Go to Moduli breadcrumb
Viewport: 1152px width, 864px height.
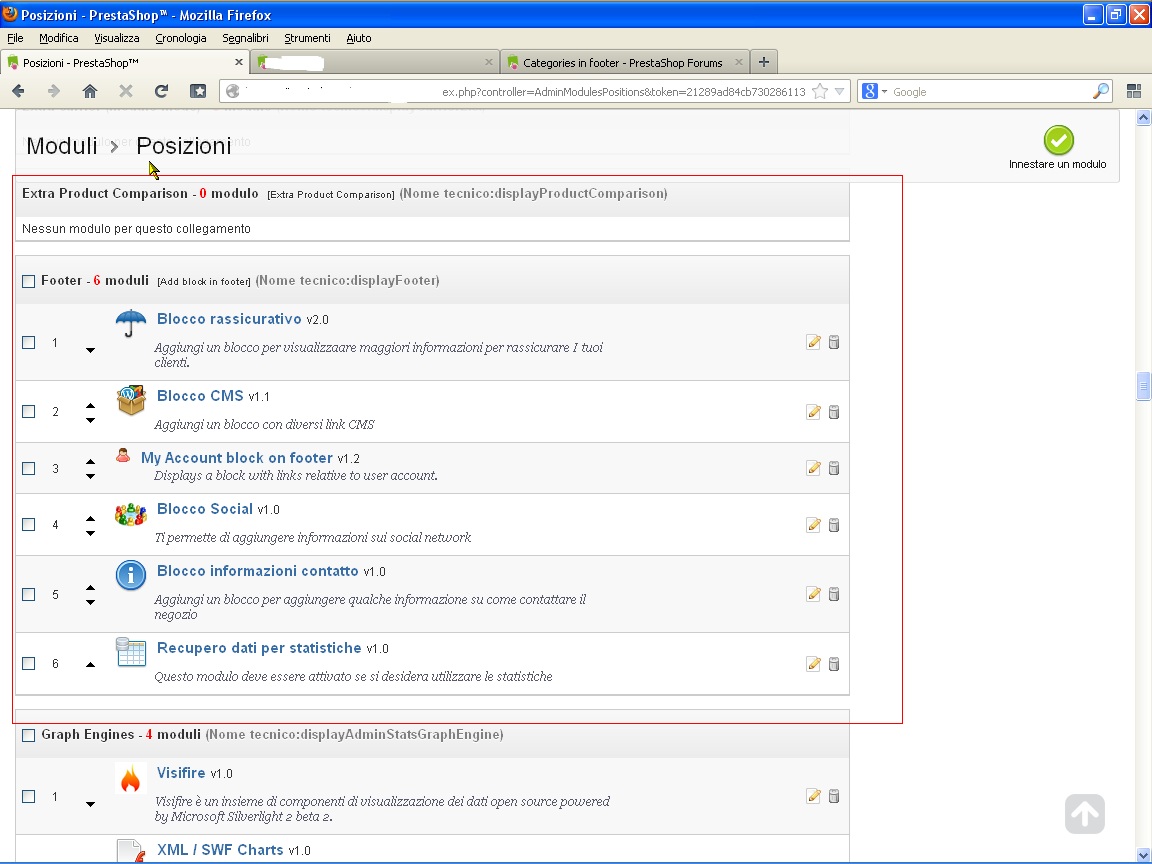point(62,145)
